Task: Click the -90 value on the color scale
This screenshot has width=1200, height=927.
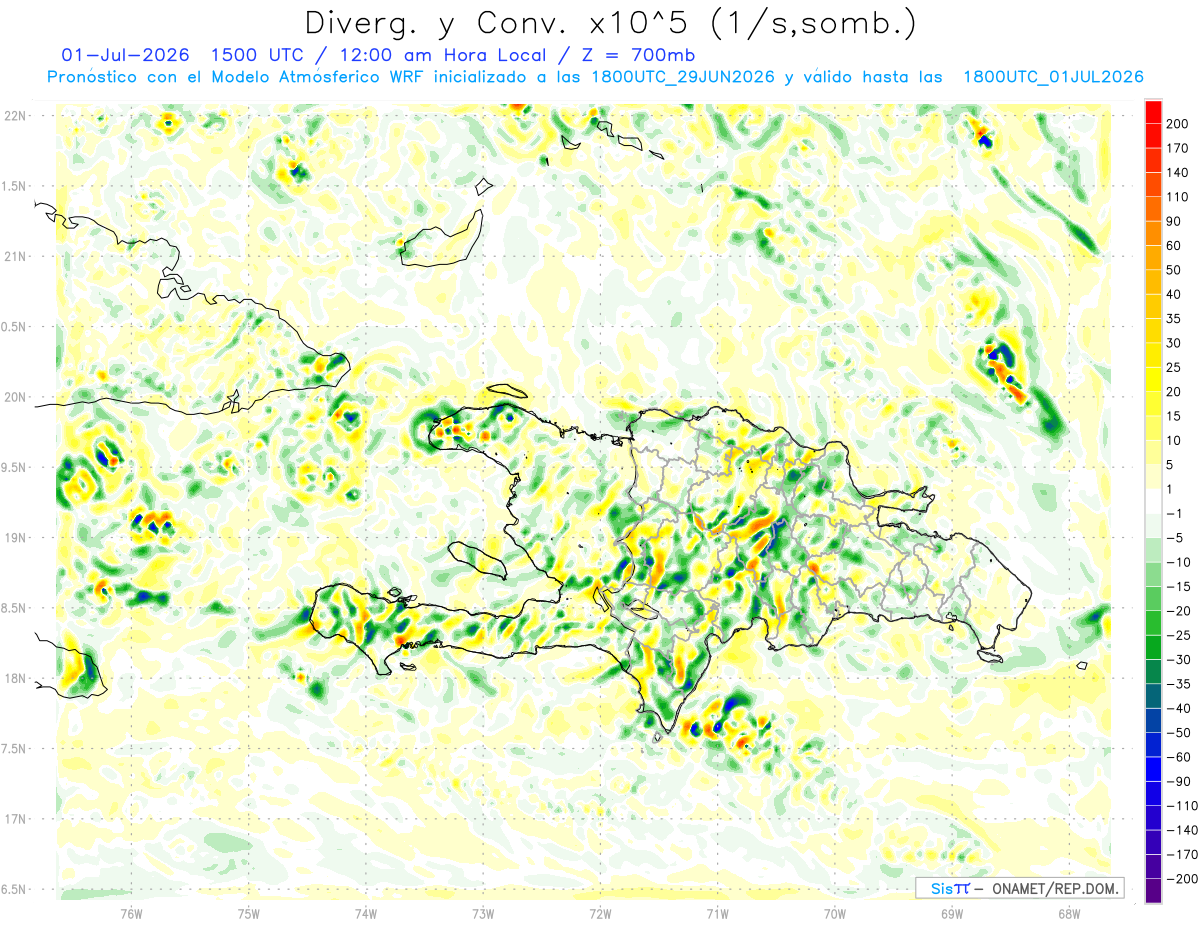Action: coord(1178,782)
